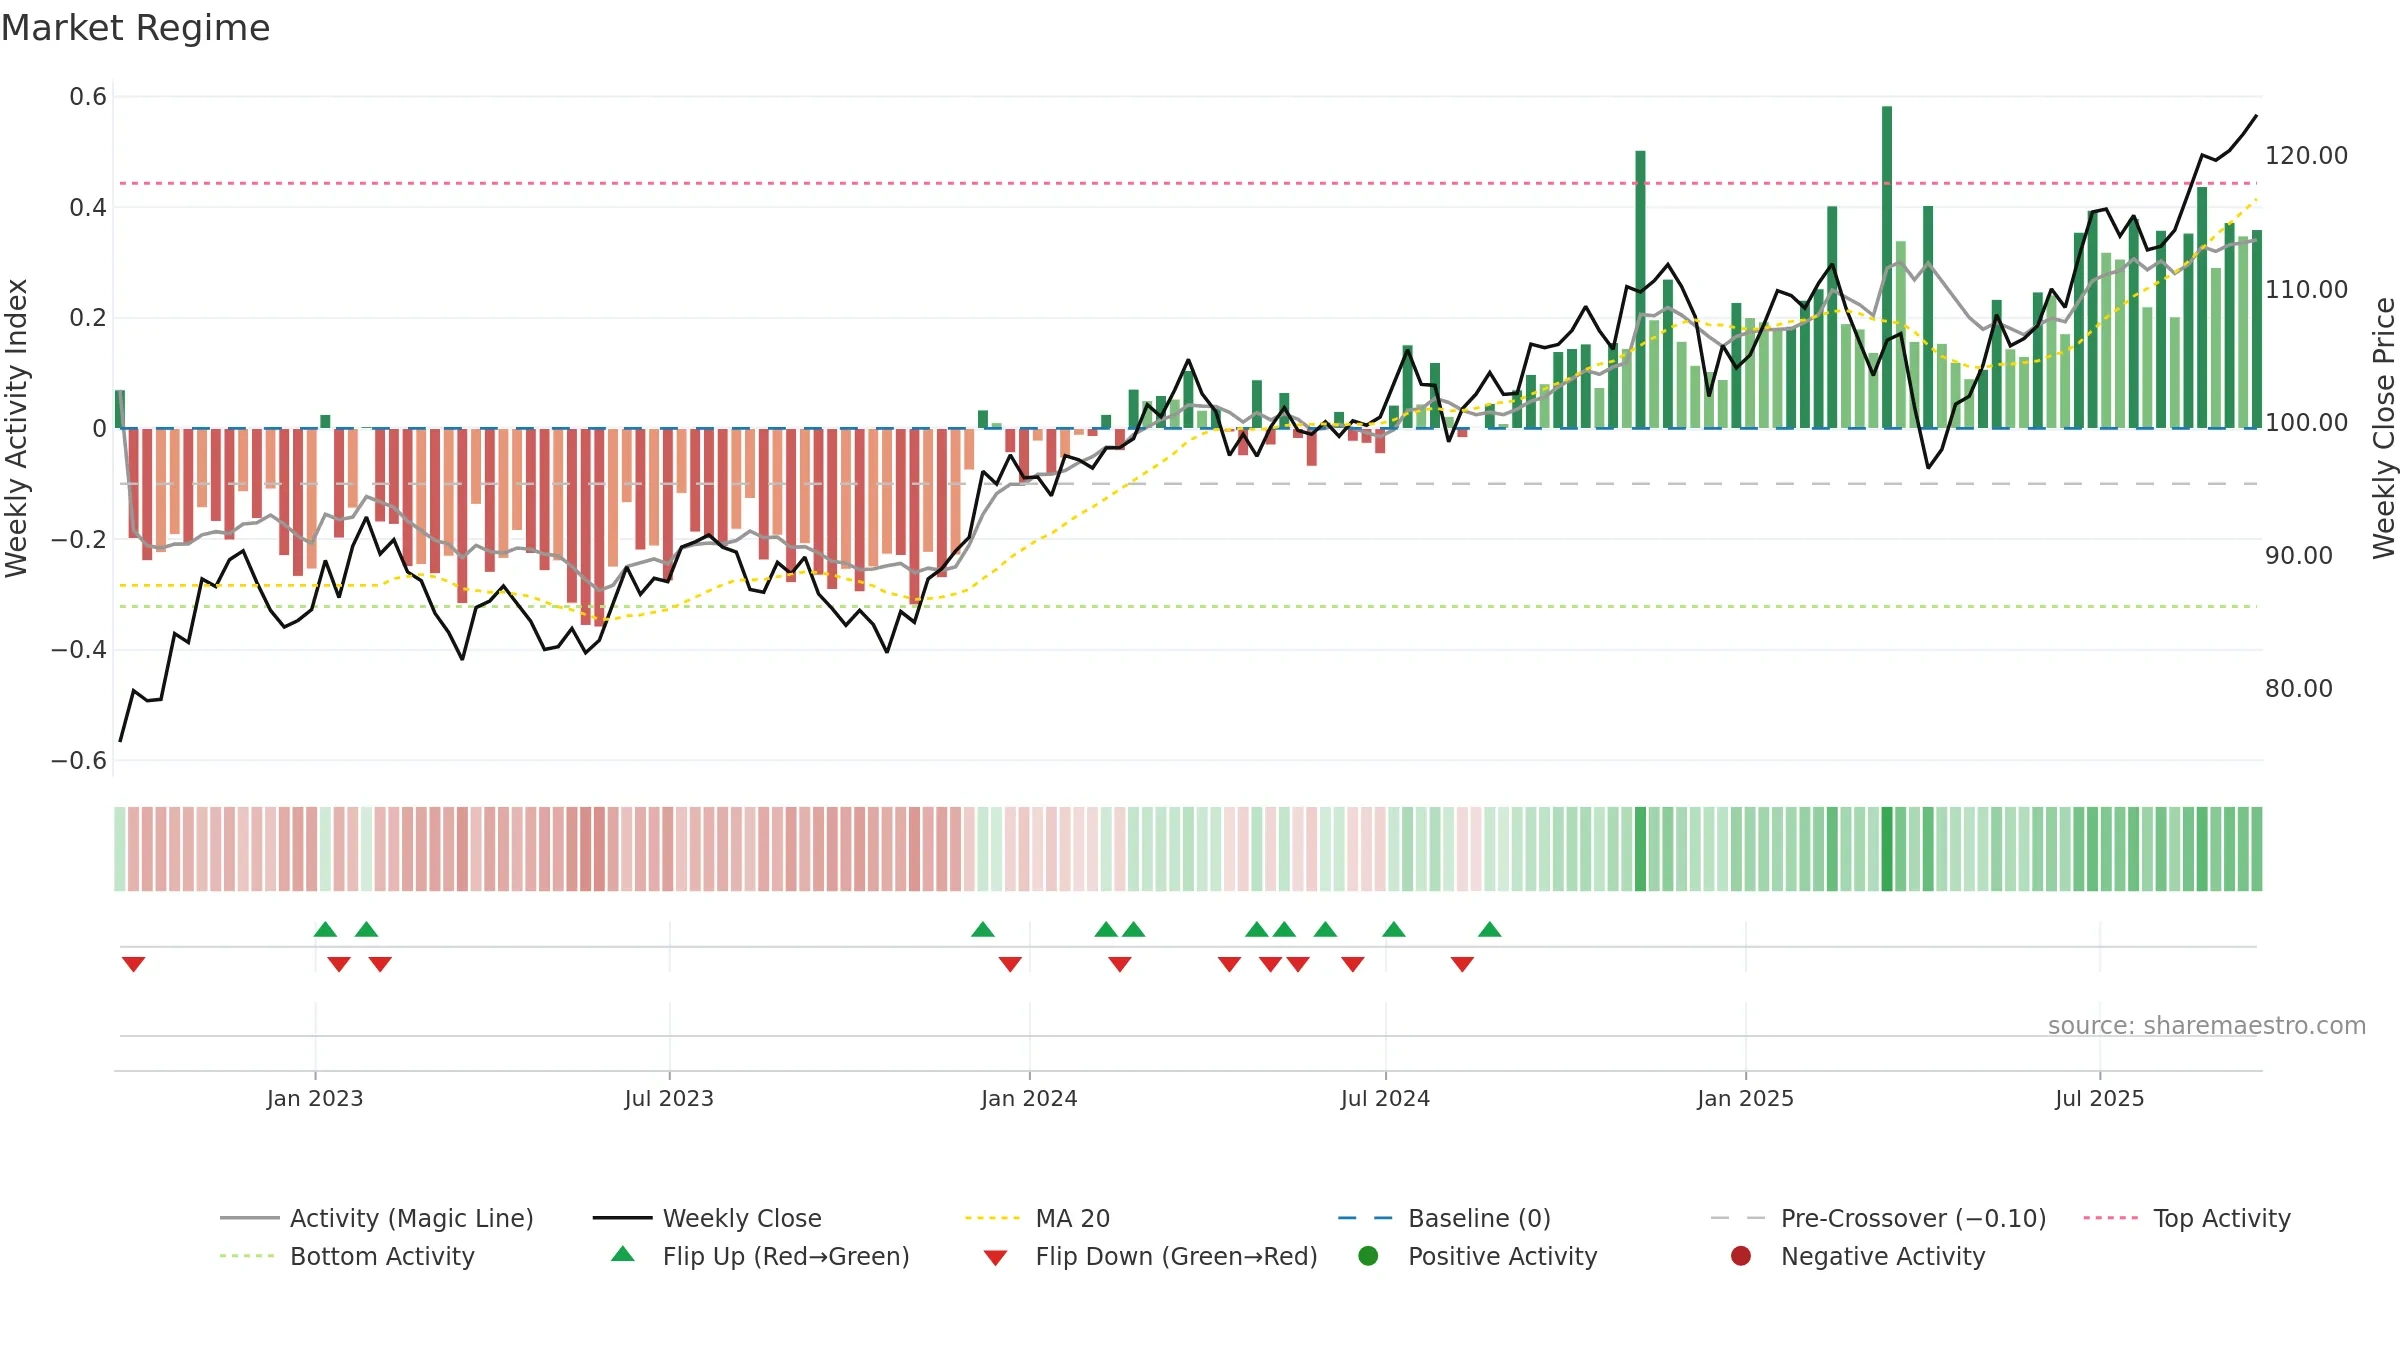Viewport: 2400px width, 1350px height.
Task: Click the green Flip Up triangle legend icon
Action: 623,1254
